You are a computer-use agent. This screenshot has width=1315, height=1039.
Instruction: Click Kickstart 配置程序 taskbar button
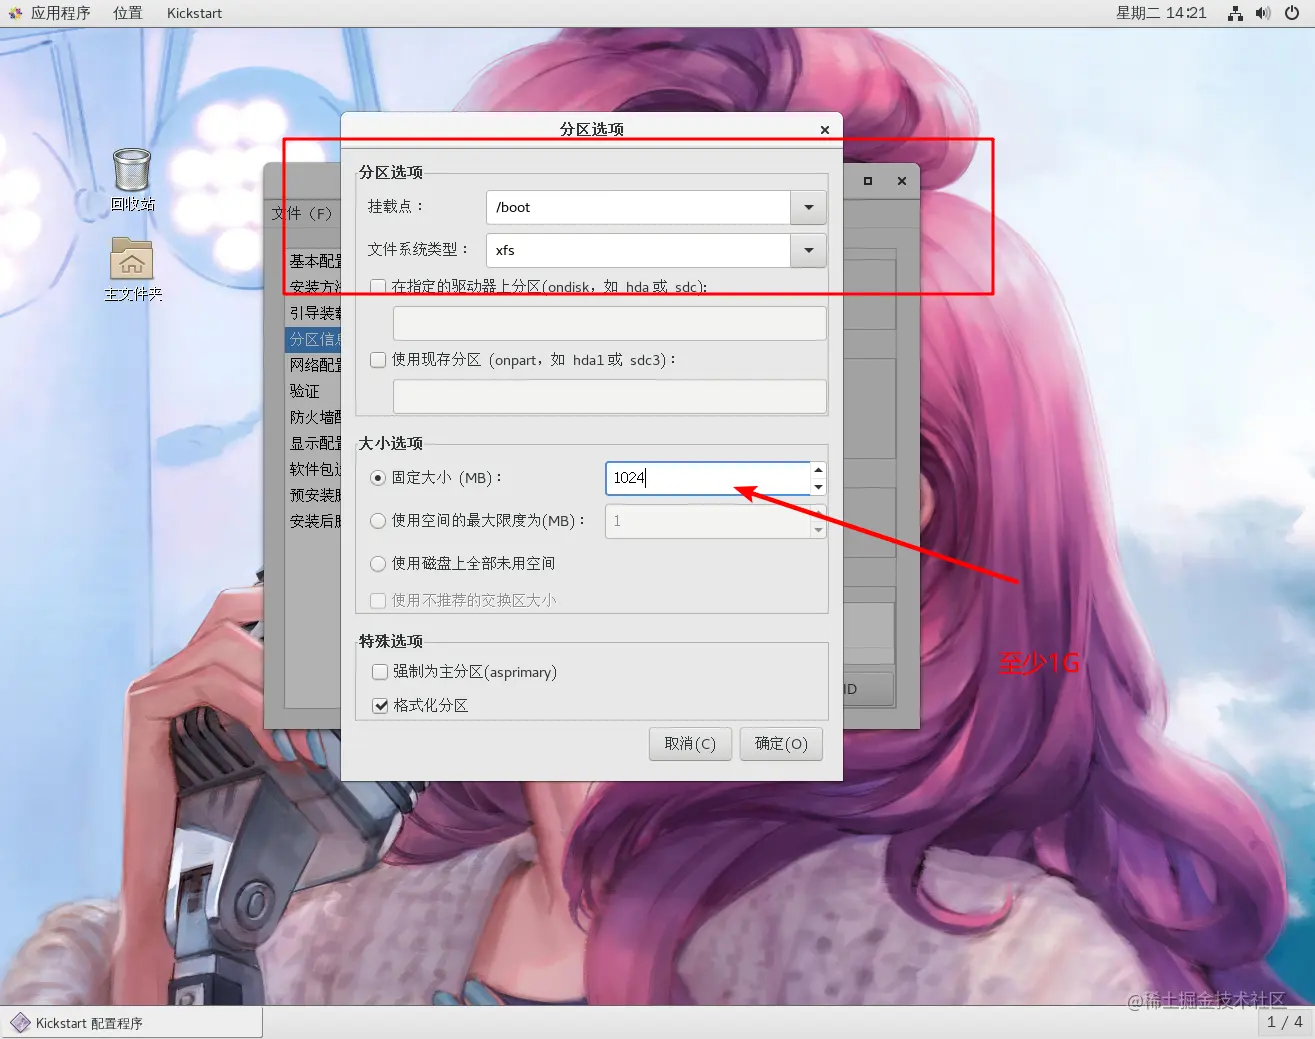pos(131,1023)
